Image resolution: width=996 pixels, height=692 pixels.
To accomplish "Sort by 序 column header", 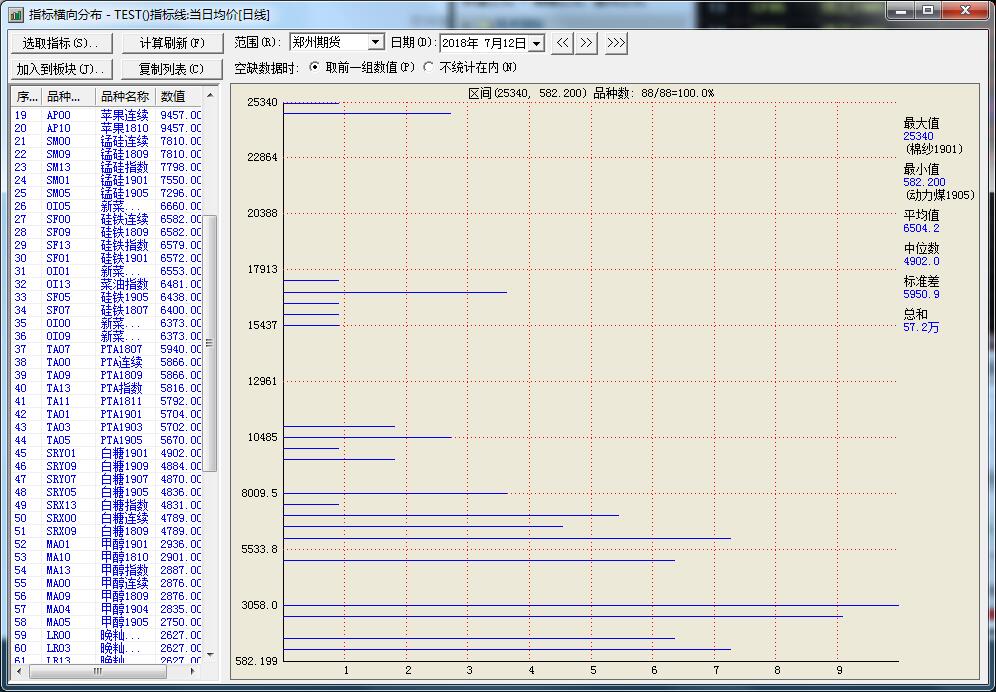I will tap(27, 97).
